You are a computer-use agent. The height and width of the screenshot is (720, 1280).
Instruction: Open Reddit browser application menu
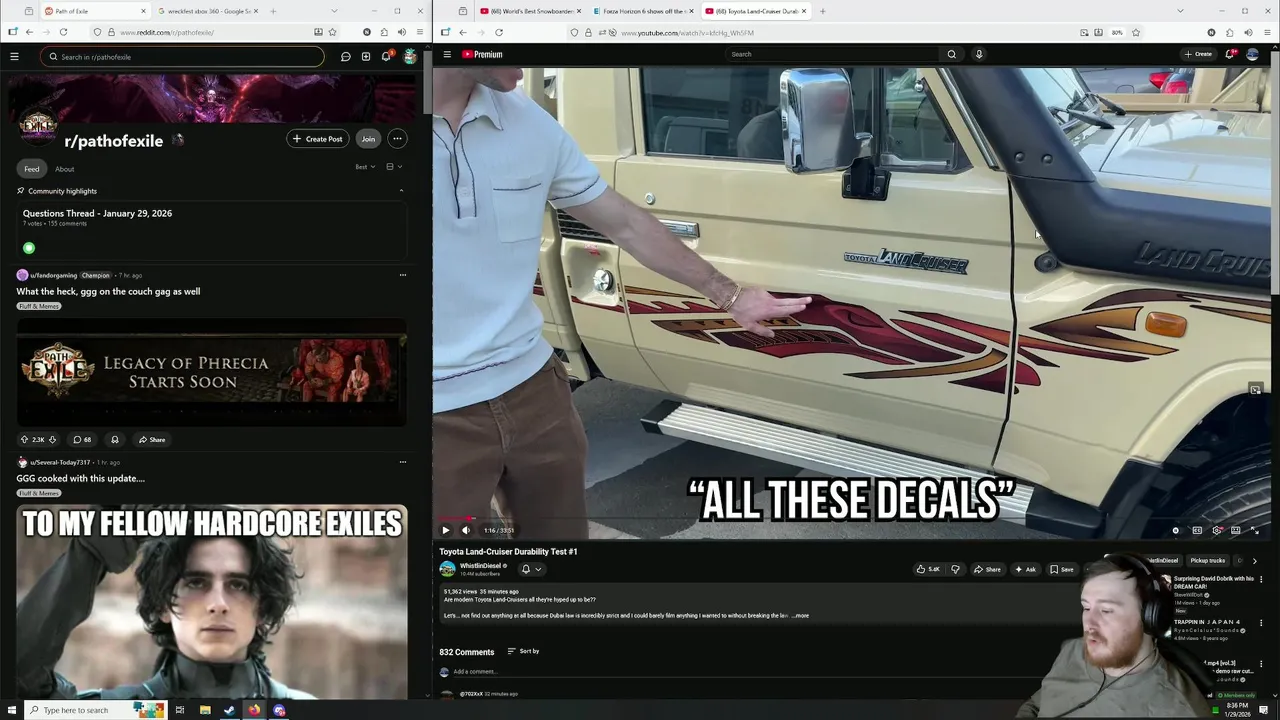click(x=418, y=32)
